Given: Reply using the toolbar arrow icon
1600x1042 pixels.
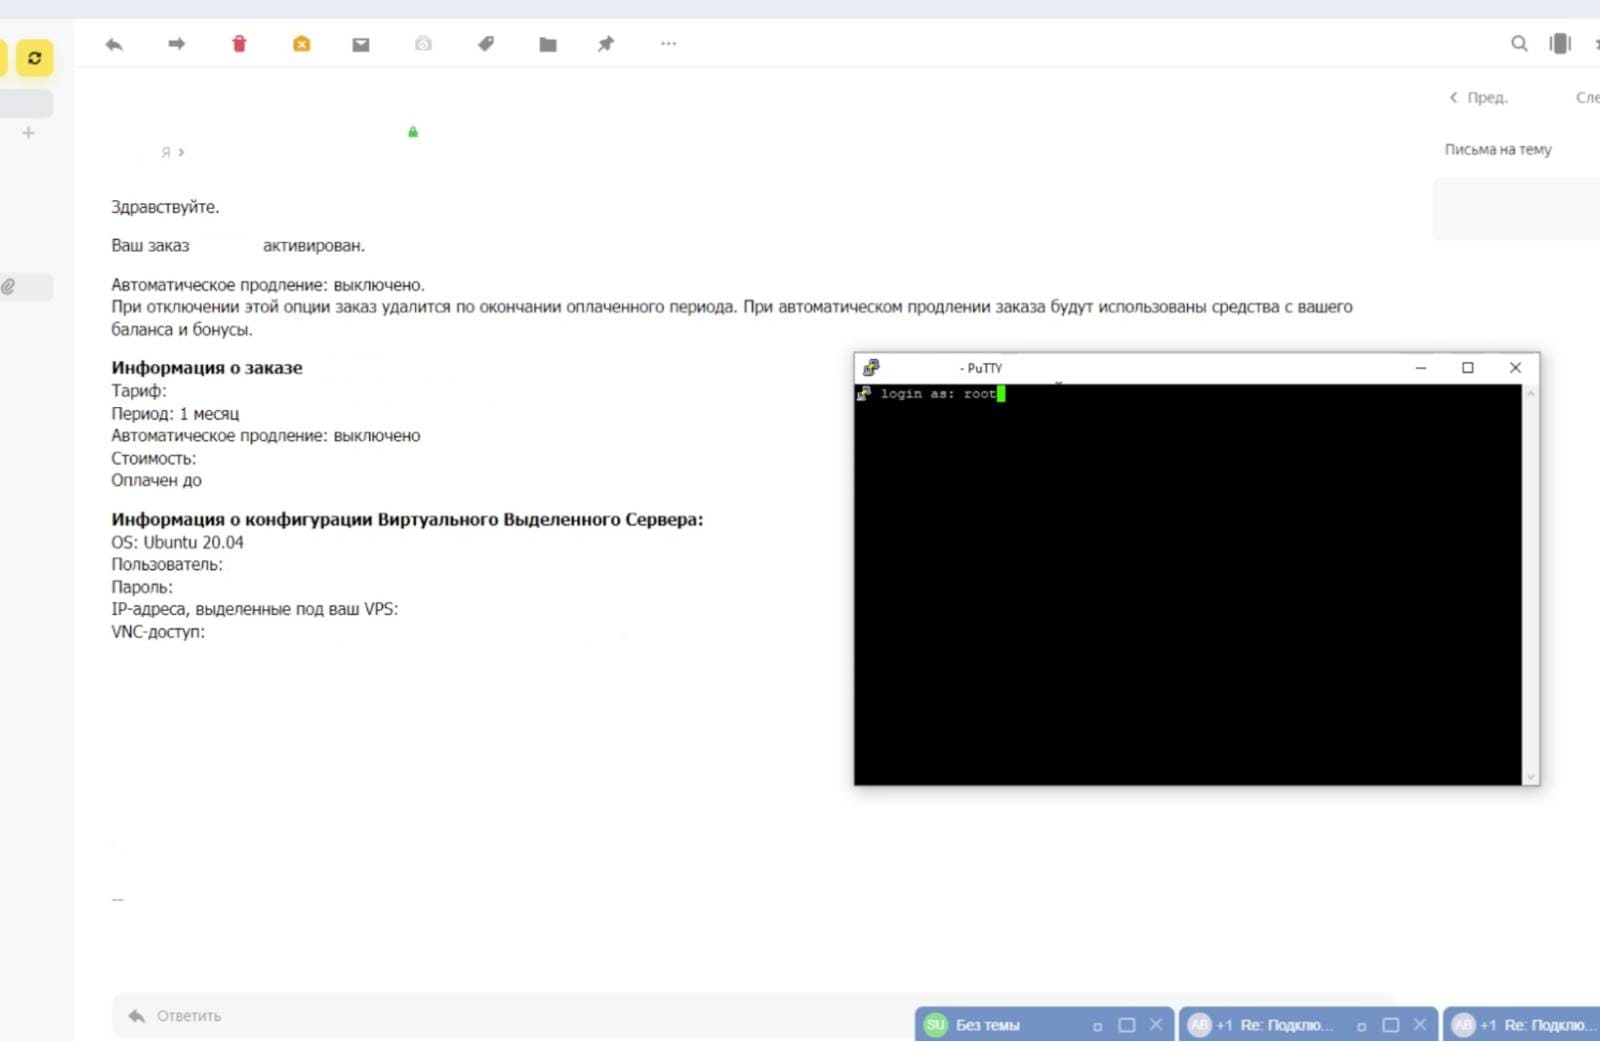Looking at the screenshot, I should click(x=114, y=44).
